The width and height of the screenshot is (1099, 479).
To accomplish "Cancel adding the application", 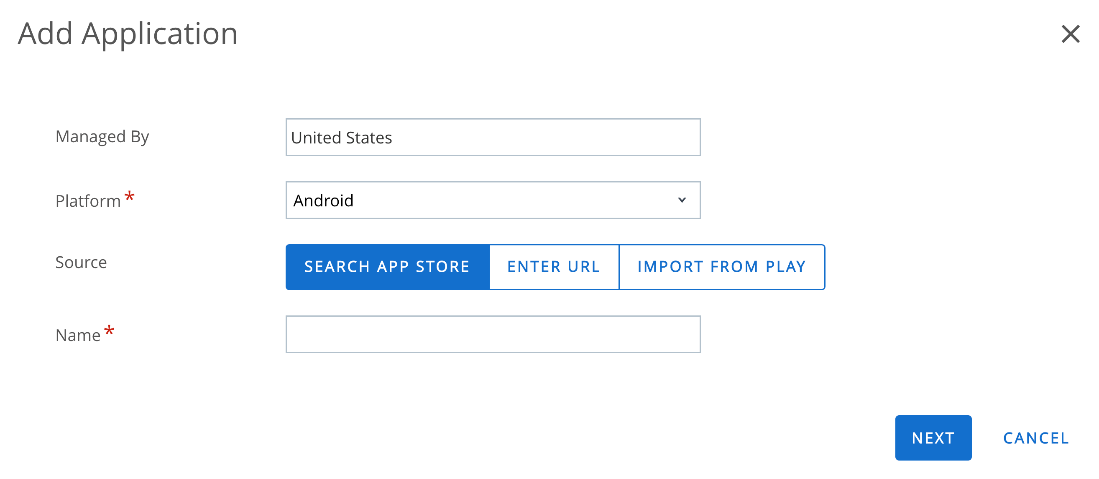I will pos(1036,438).
